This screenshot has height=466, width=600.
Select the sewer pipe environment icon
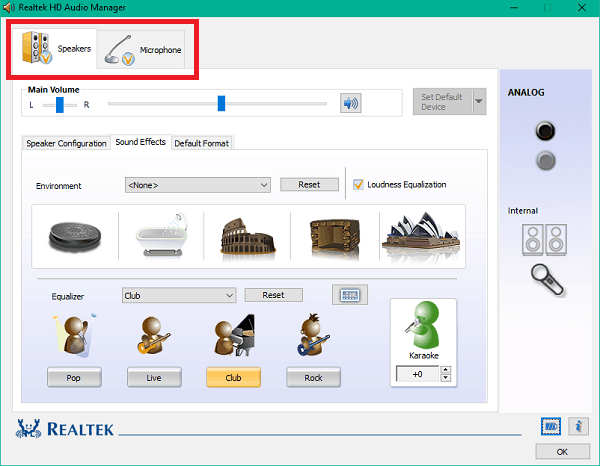pos(75,235)
